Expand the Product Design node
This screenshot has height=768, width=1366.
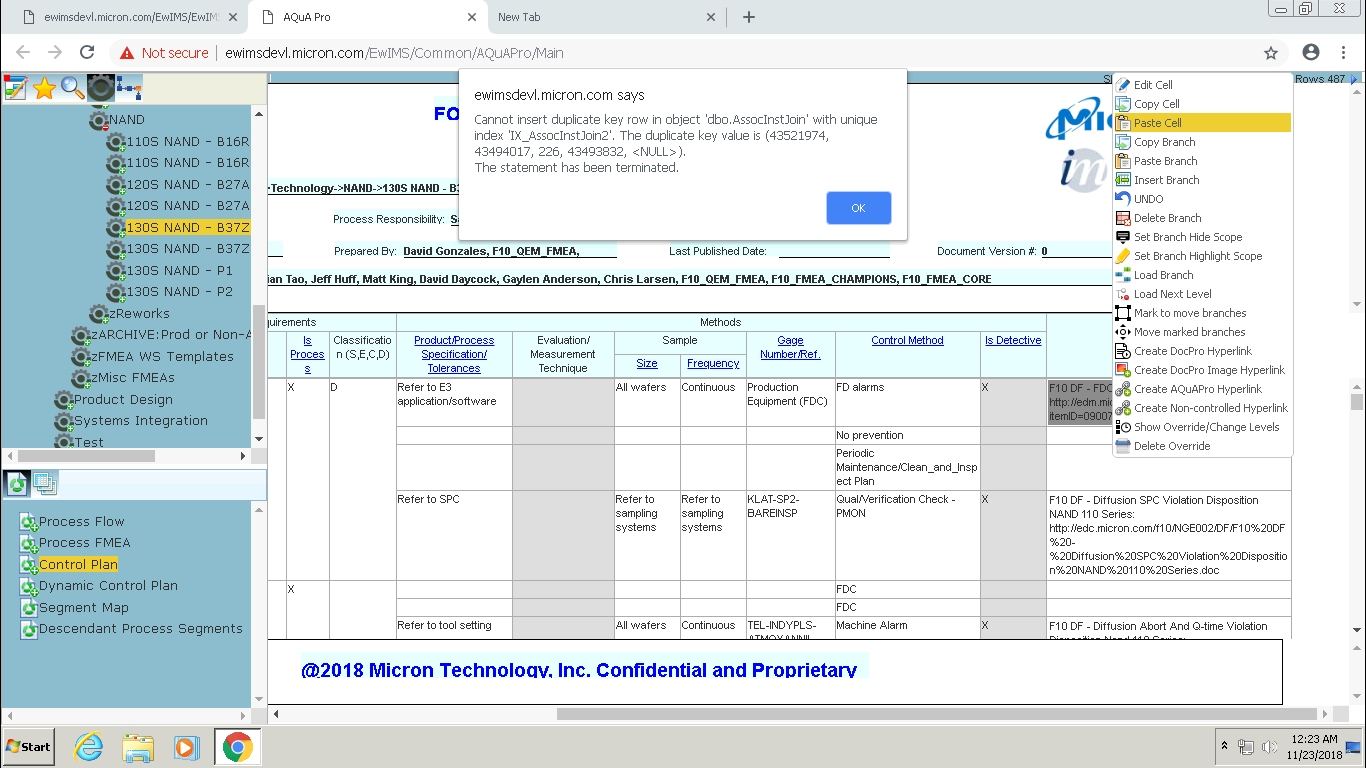[64, 400]
